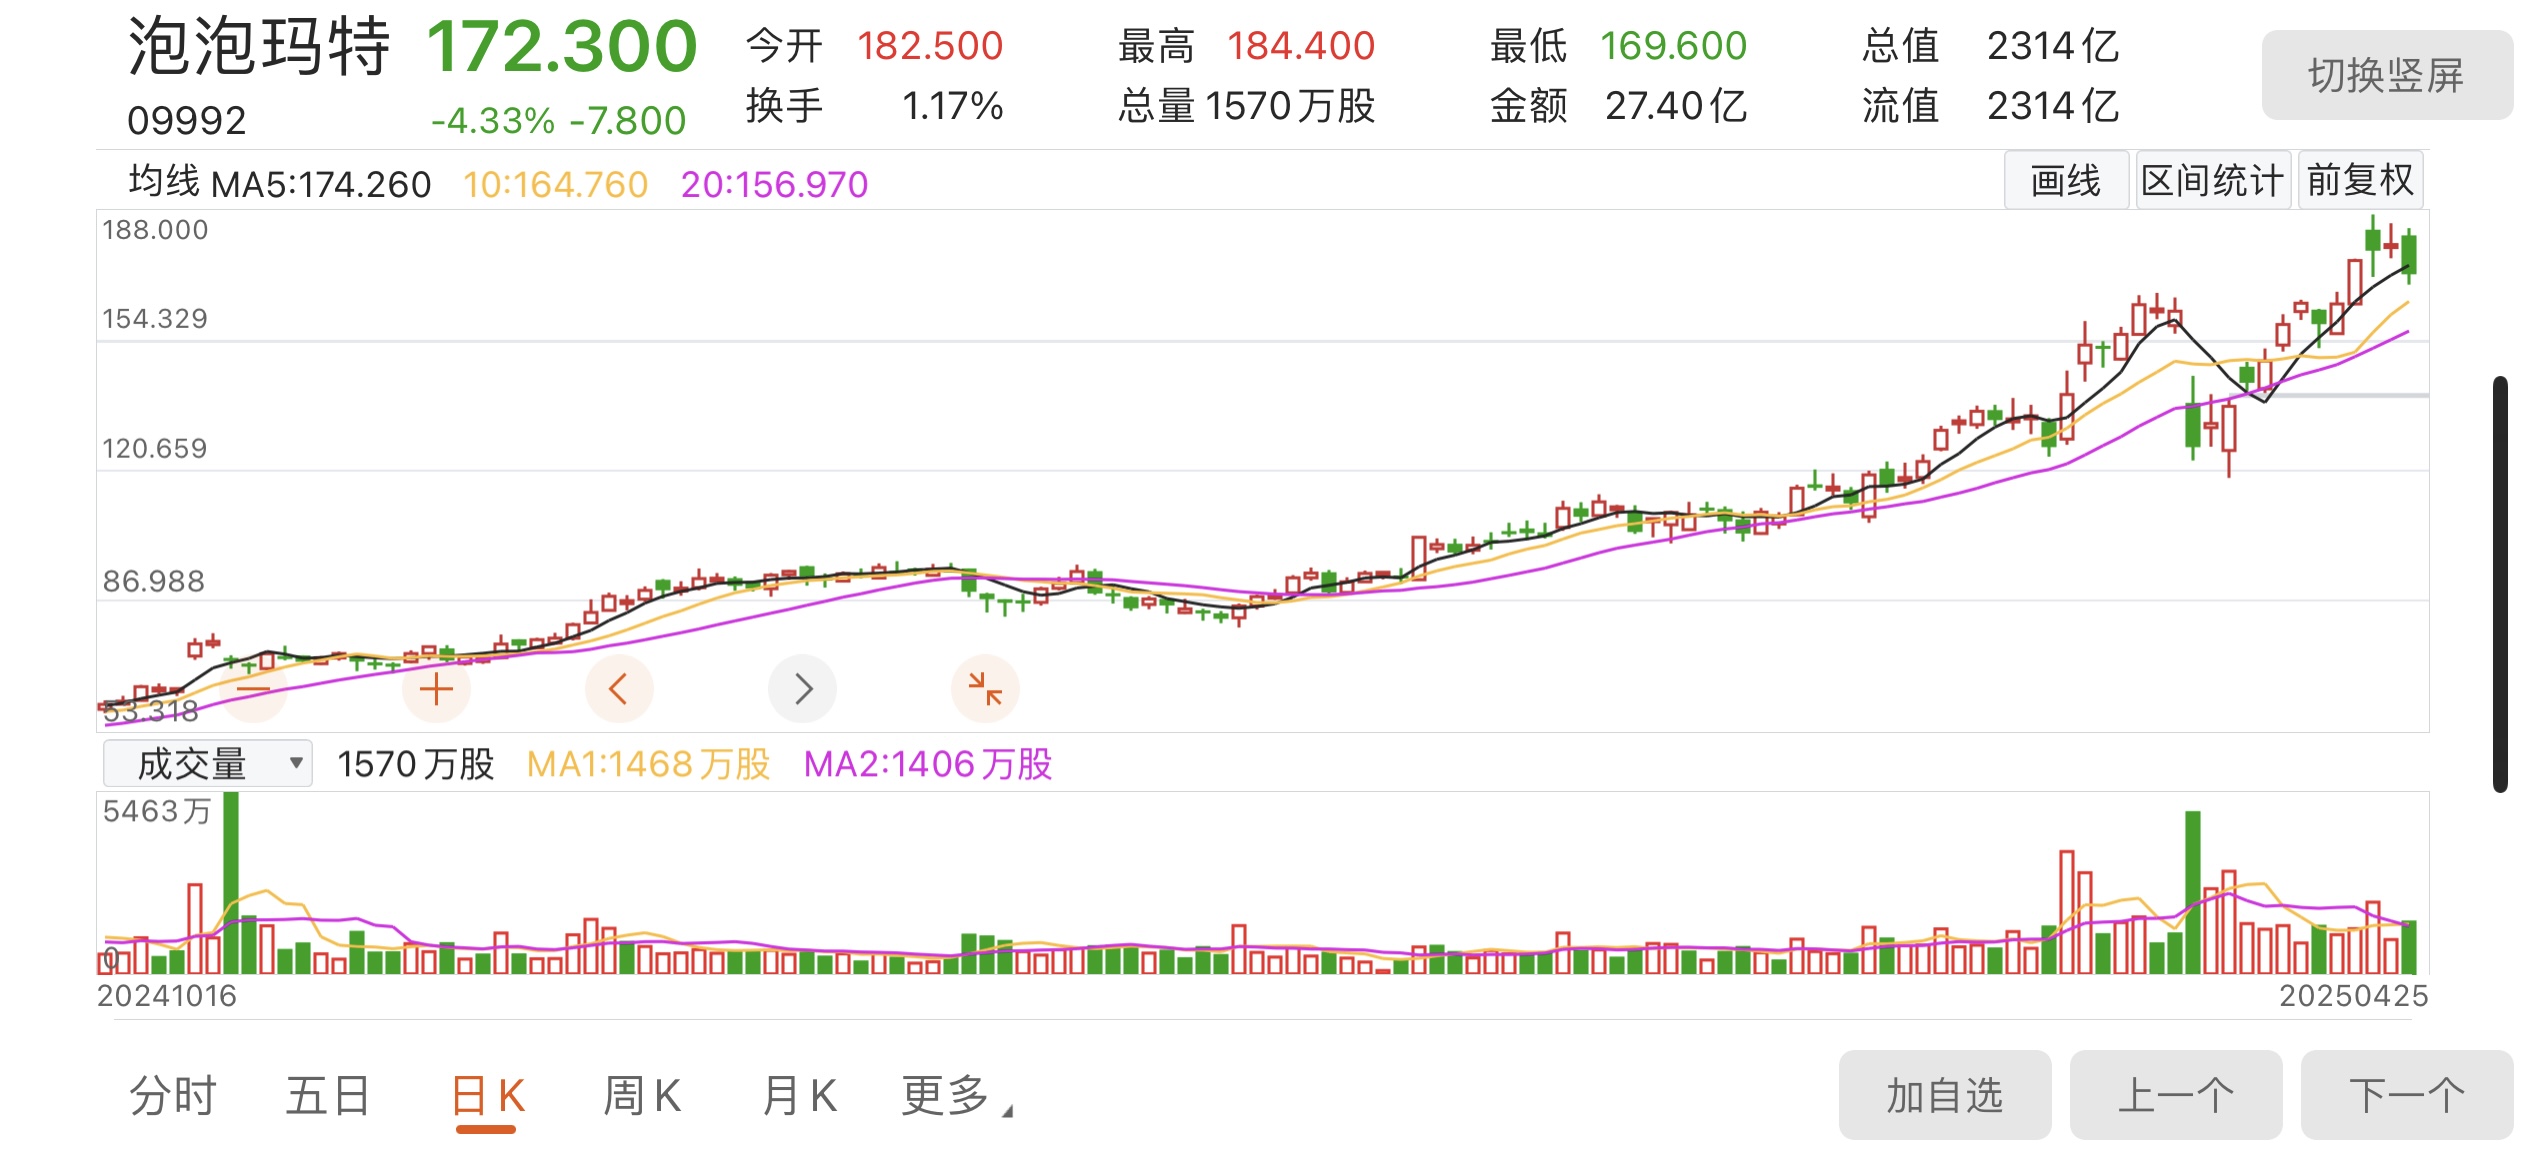Click the opening price 182.500
This screenshot has width=2532, height=1170.
[930, 46]
